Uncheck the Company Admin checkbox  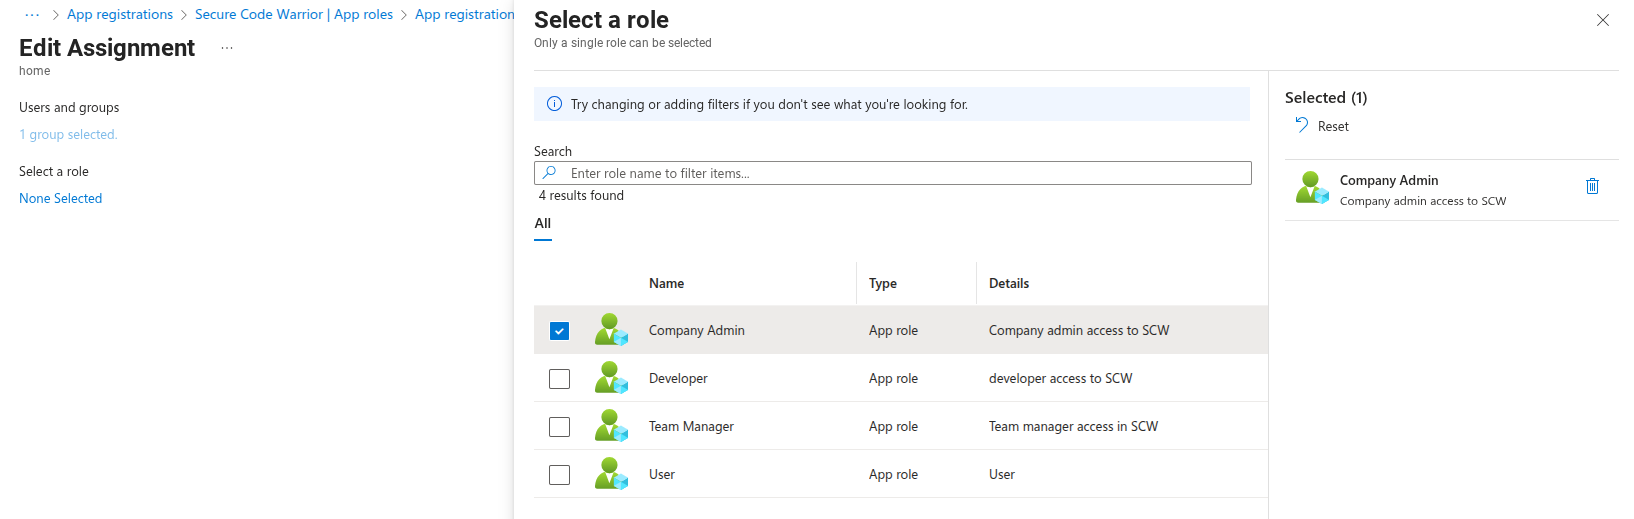tap(559, 331)
